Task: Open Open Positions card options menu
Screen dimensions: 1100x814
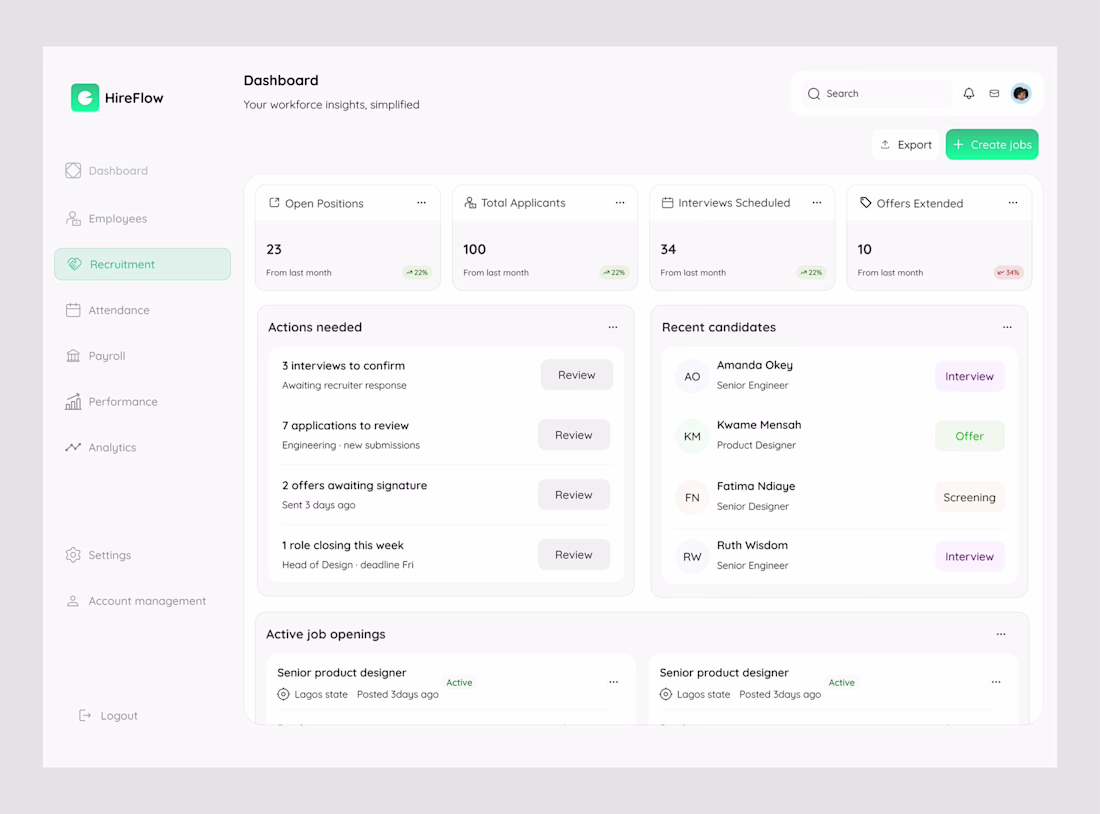Action: tap(422, 203)
